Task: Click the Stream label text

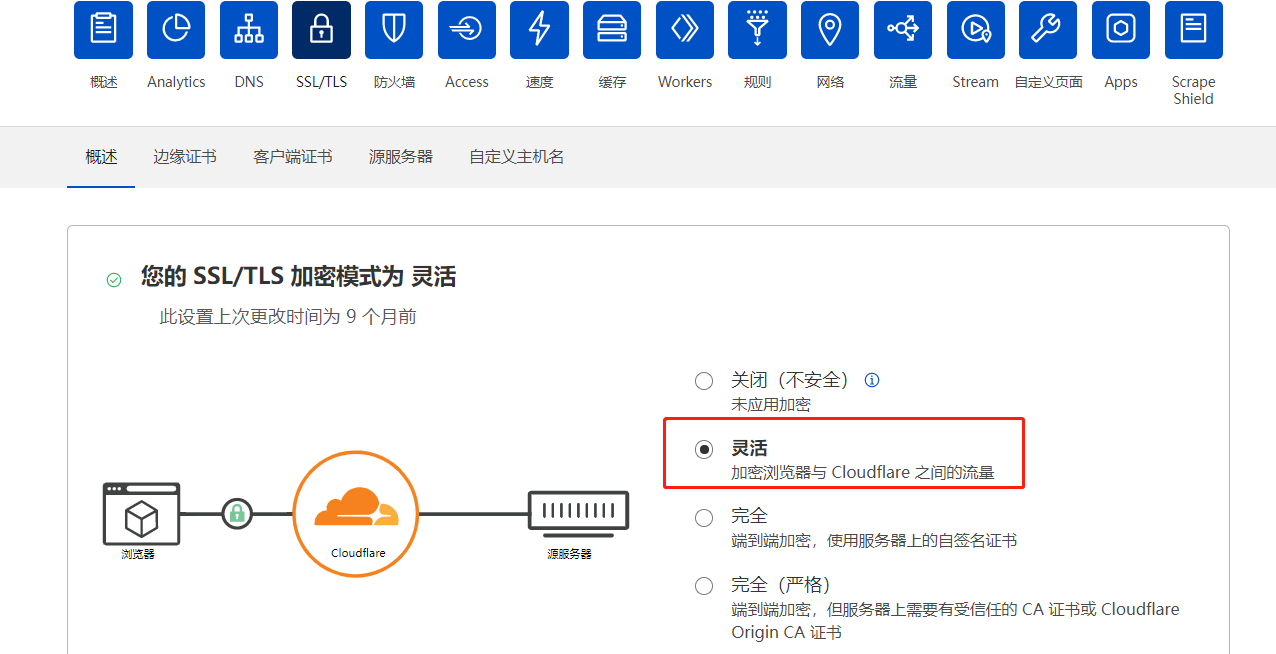Action: point(976,82)
